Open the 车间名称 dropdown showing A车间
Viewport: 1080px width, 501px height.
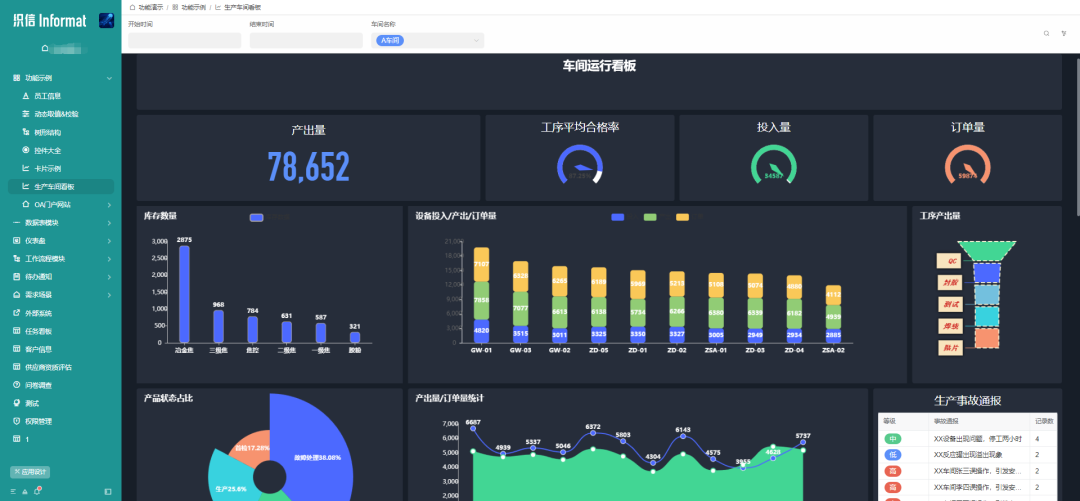tap(428, 40)
